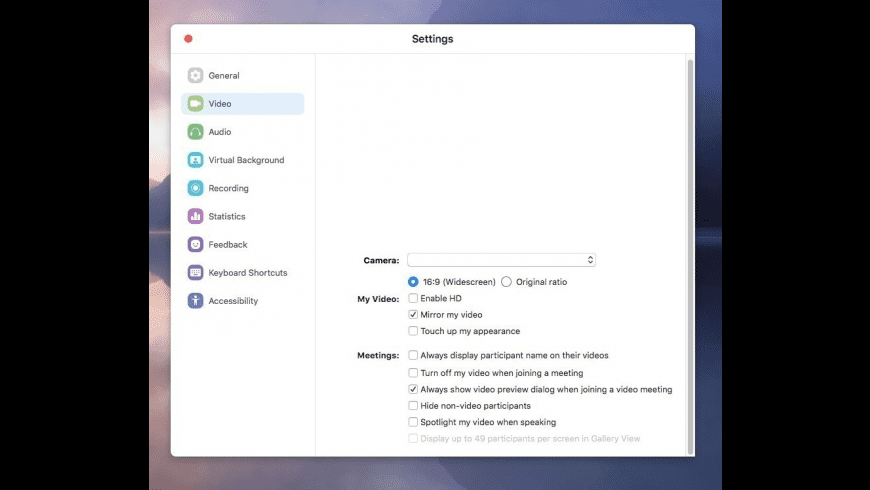The image size is (870, 490).
Task: Click the General gear icon
Action: point(195,76)
